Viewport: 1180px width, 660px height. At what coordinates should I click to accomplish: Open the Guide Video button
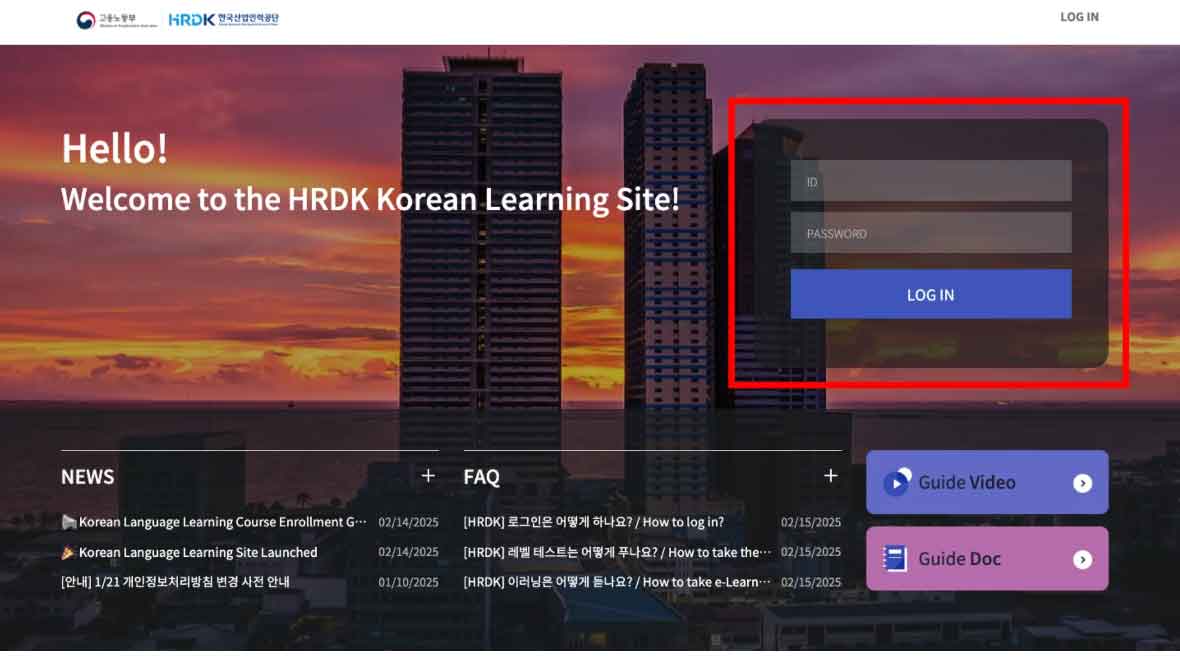click(987, 482)
